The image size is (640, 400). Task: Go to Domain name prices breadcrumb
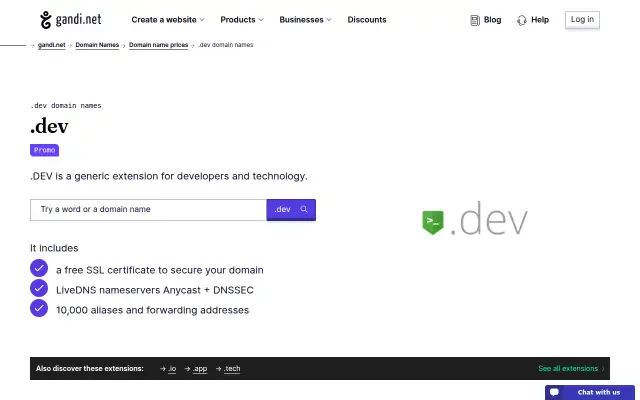158,45
